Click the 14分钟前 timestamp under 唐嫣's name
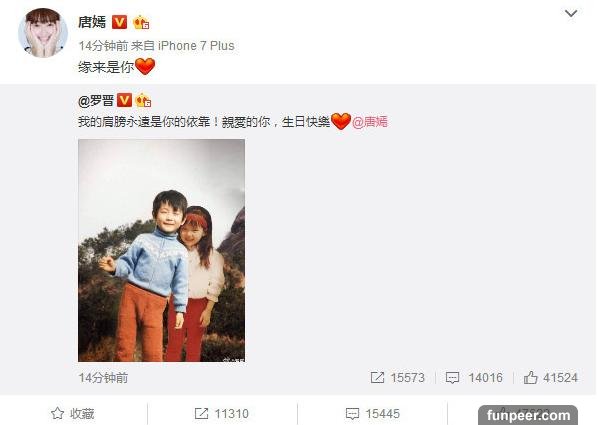The image size is (598, 425). click(103, 46)
